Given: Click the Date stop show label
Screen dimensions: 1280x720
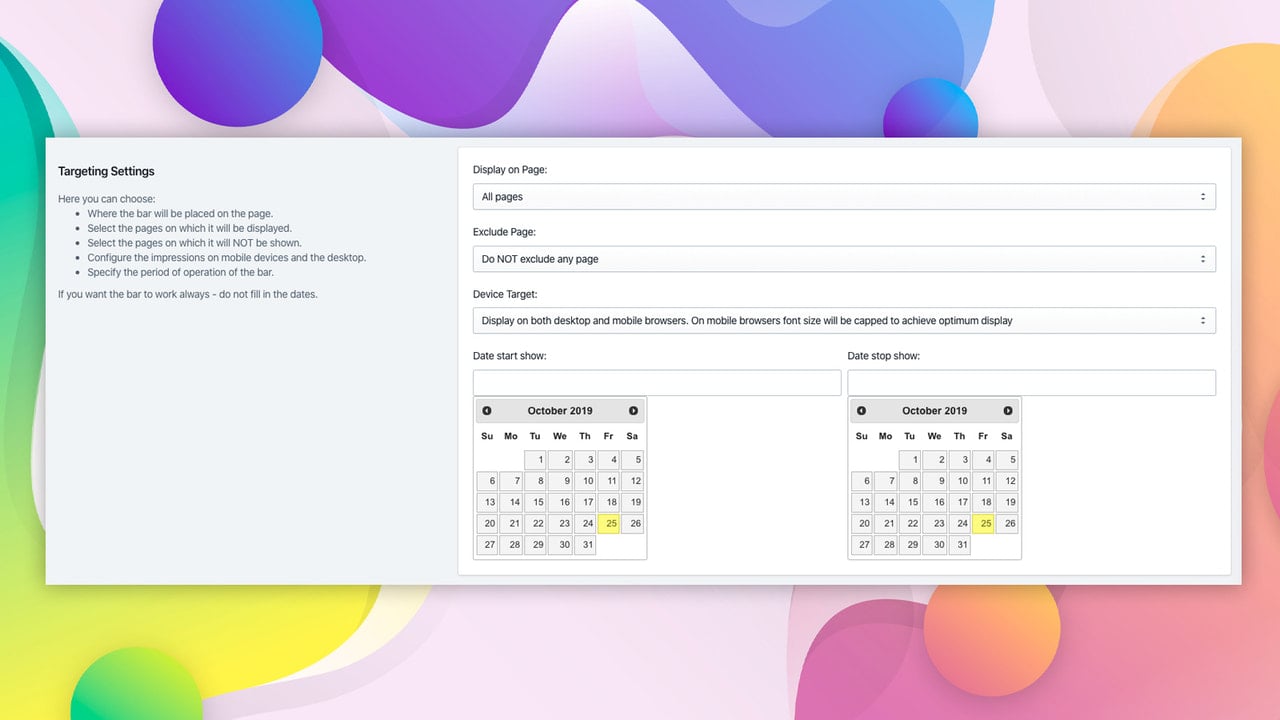Looking at the screenshot, I should (x=884, y=356).
